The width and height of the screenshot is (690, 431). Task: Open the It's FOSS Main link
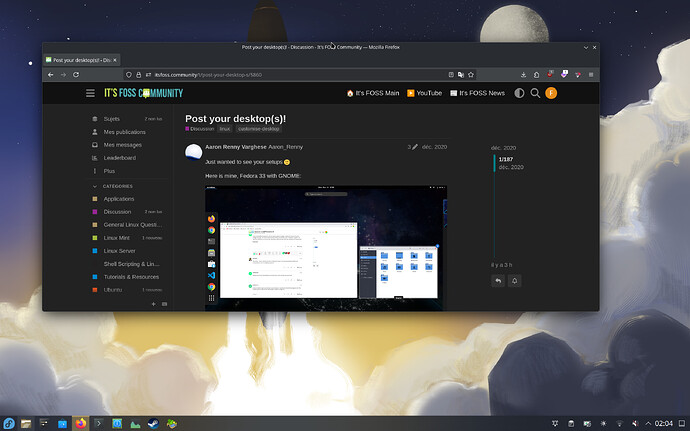(x=372, y=93)
